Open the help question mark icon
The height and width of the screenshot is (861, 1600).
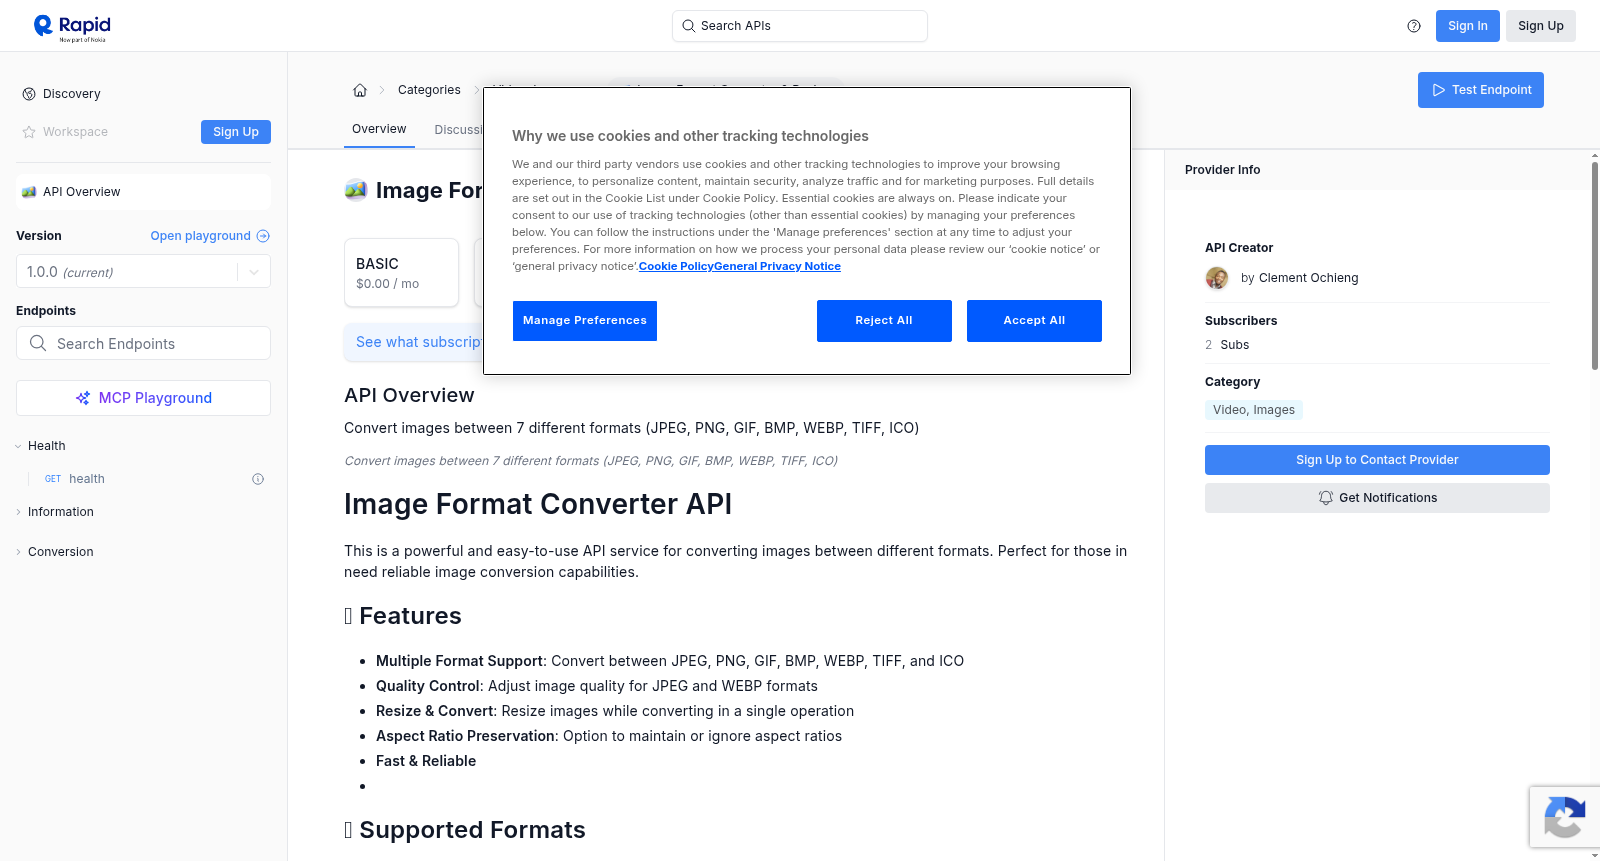tap(1414, 26)
